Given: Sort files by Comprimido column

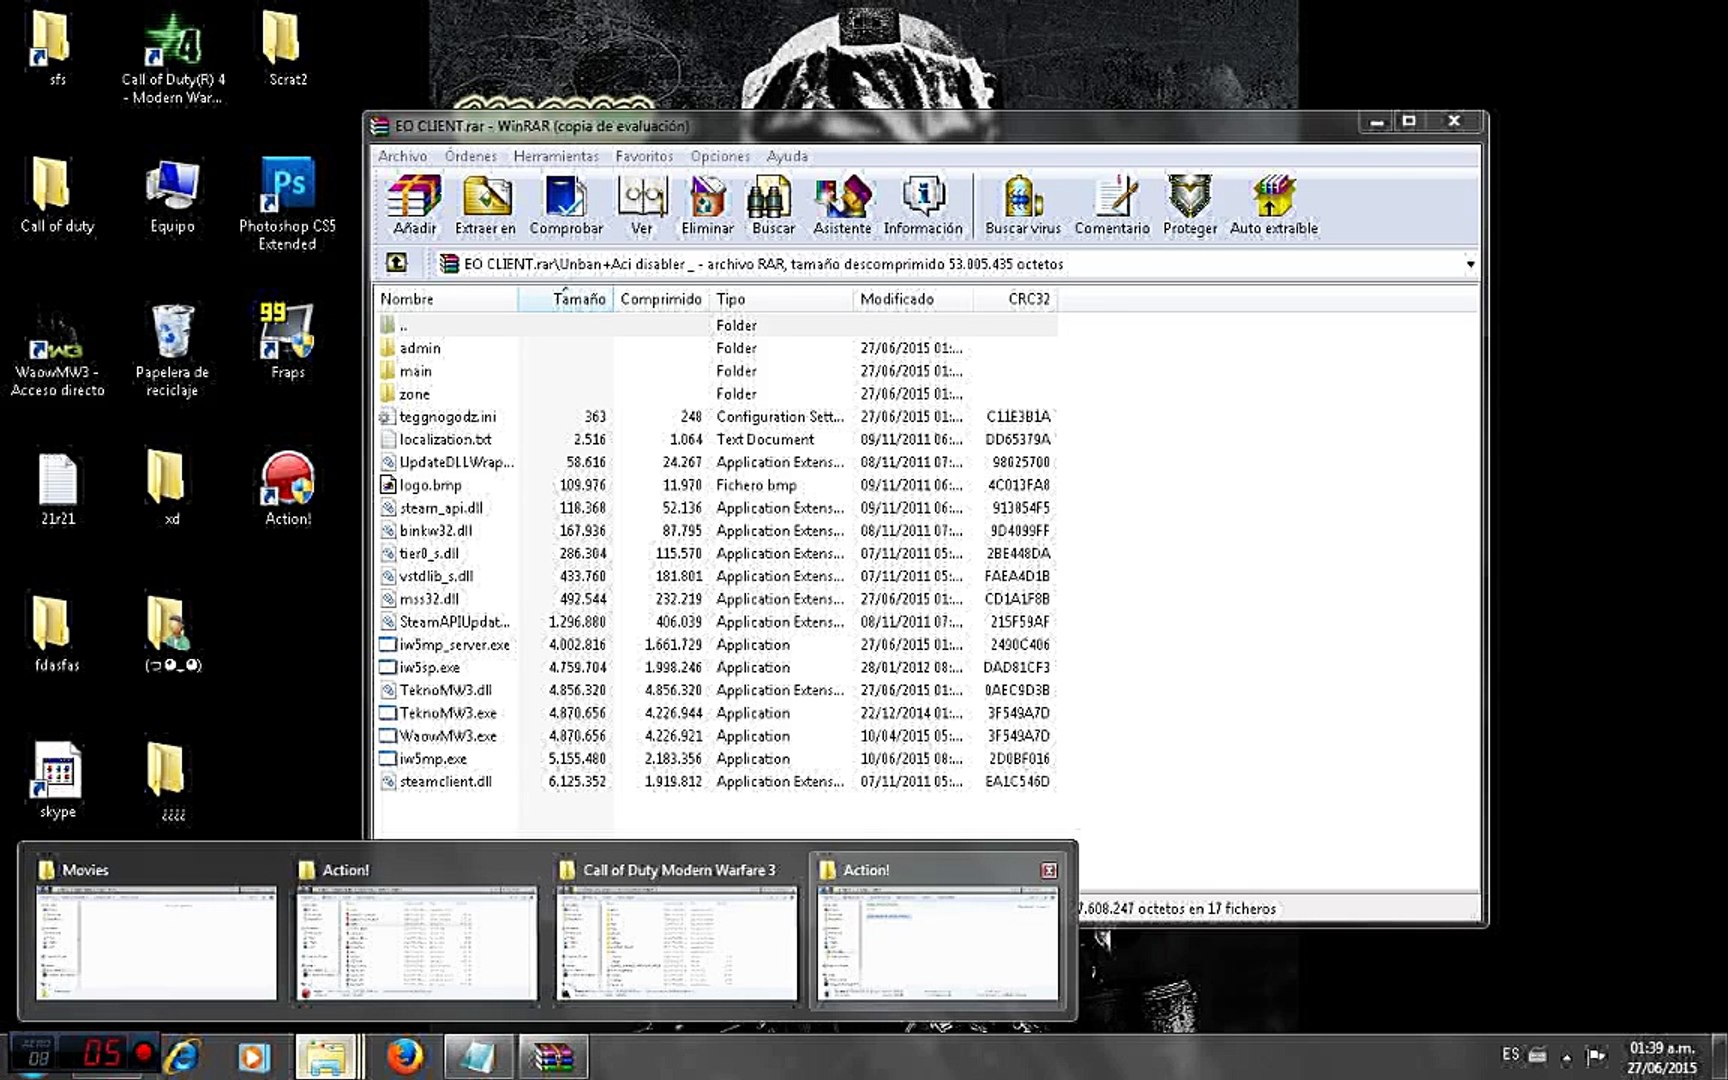Looking at the screenshot, I should 661,299.
